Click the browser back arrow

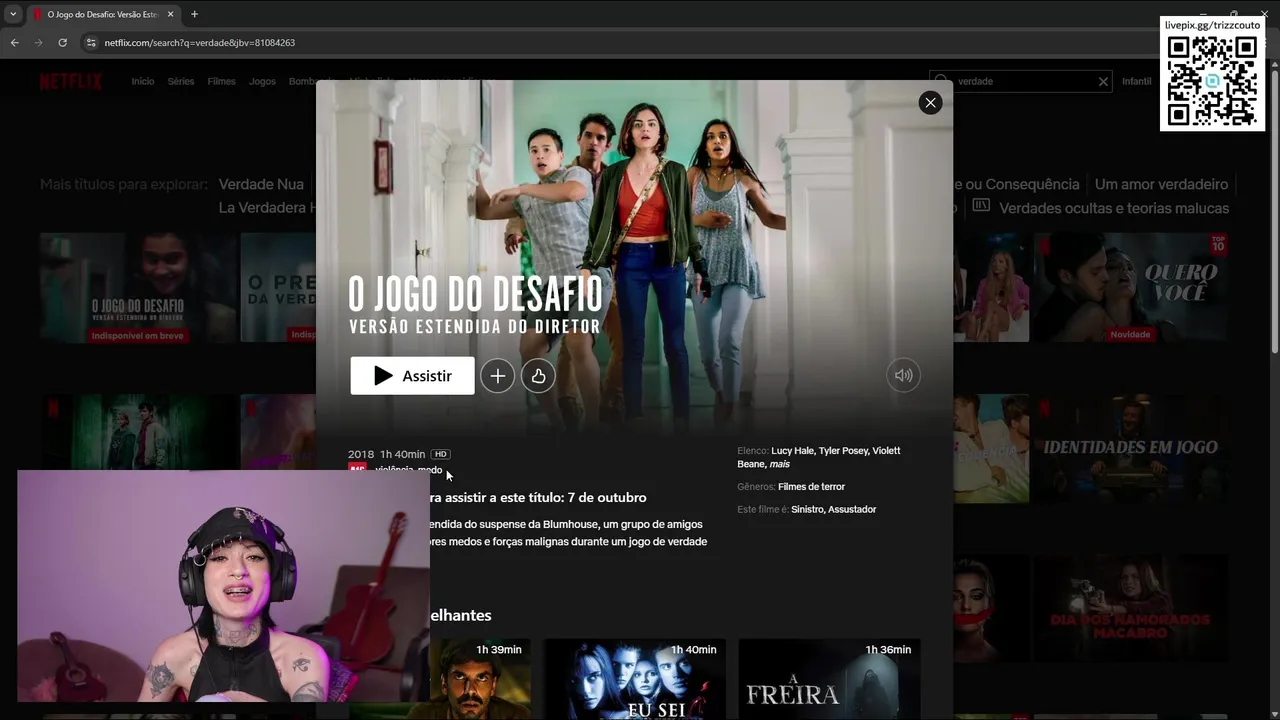click(14, 43)
